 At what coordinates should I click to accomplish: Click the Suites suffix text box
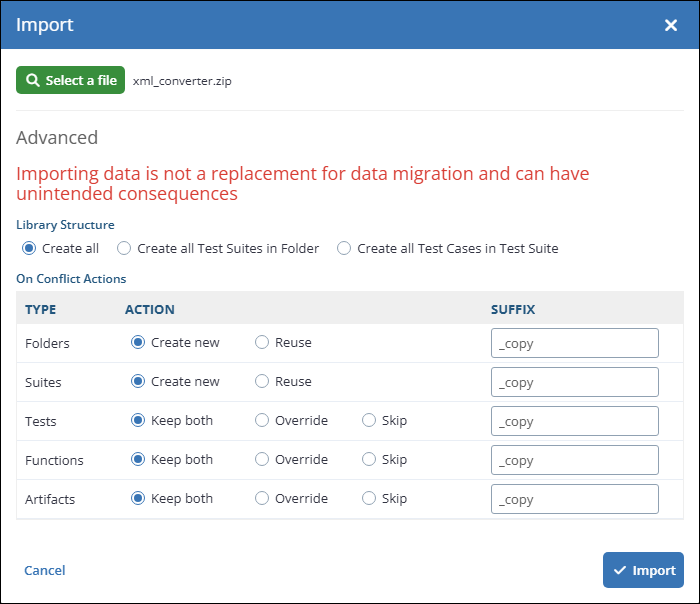pyautogui.click(x=574, y=382)
